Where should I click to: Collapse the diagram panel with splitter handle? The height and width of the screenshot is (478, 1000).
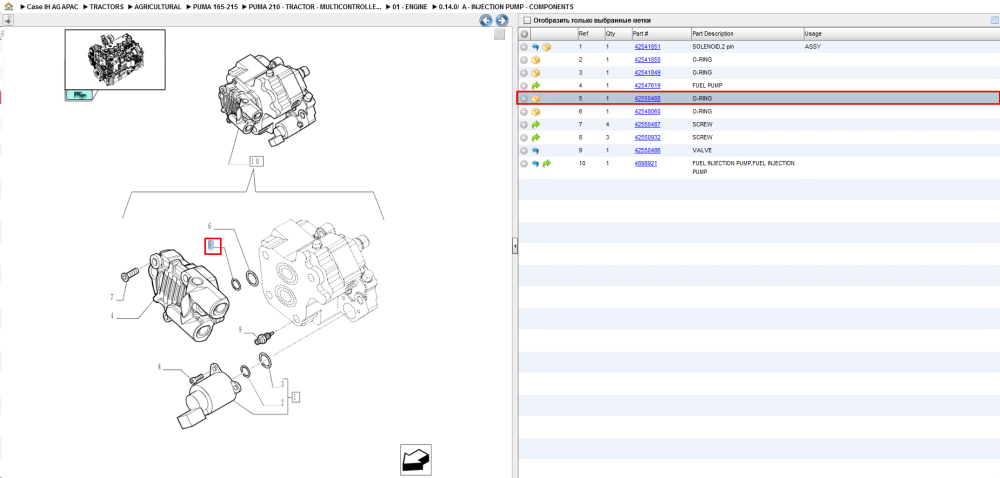515,246
